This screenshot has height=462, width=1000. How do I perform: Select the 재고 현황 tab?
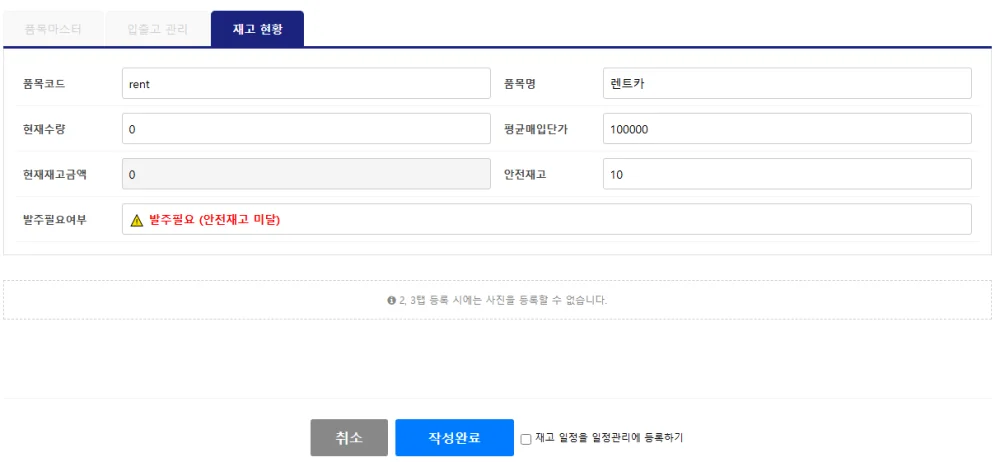258,29
